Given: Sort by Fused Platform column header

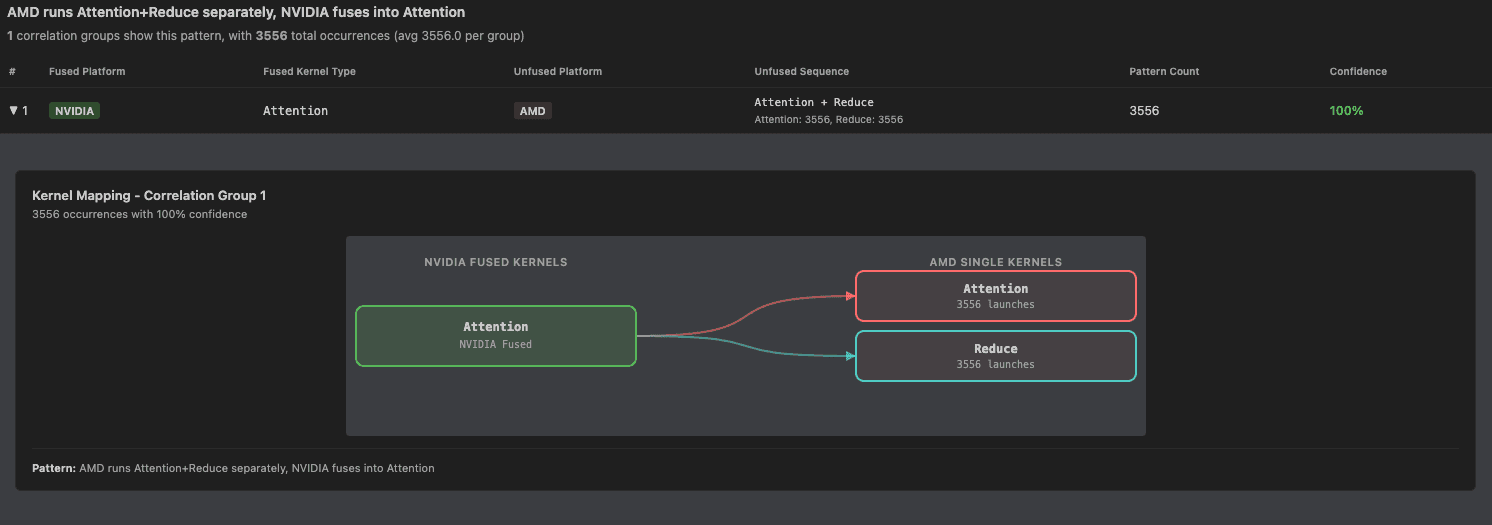Looking at the screenshot, I should (x=87, y=72).
